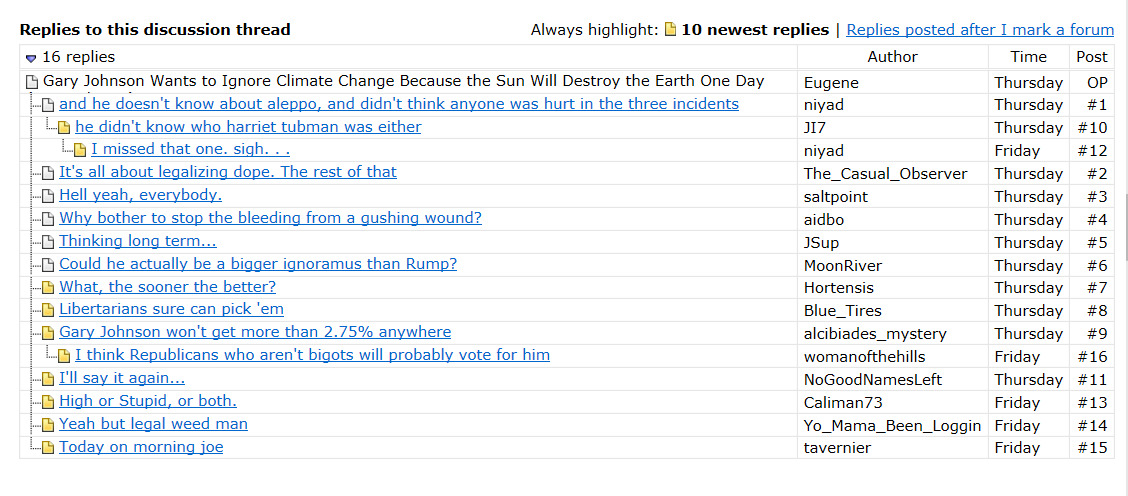Click yellow note icon next to harriet tubman reply
This screenshot has height=496, width=1128.
64,128
